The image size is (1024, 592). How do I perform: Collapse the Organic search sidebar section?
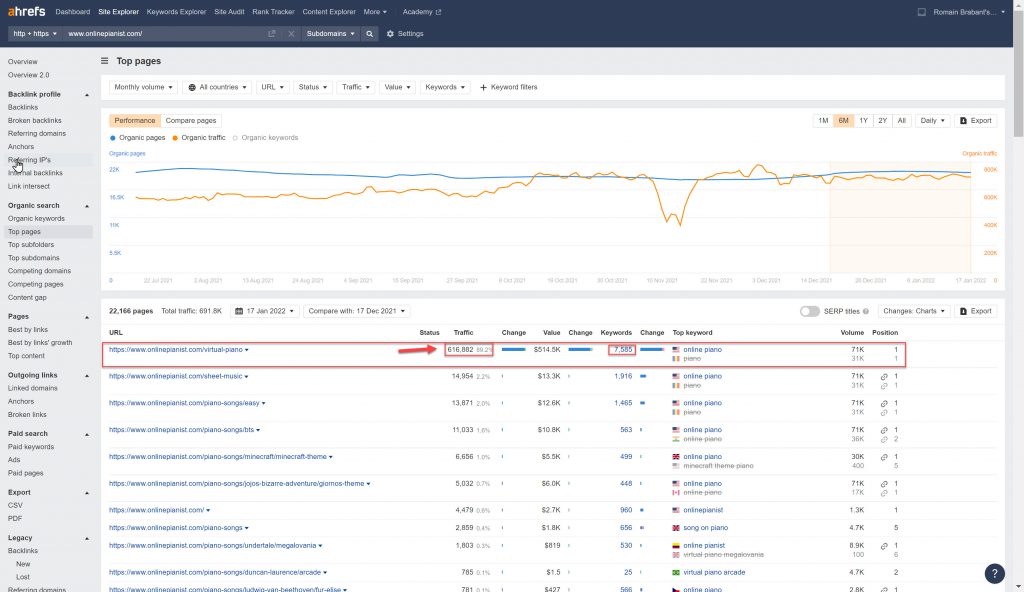tap(87, 206)
